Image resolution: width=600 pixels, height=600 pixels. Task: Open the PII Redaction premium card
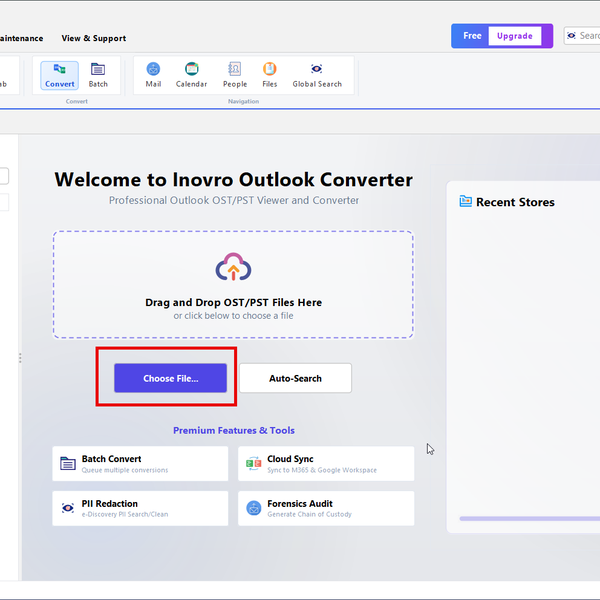tap(140, 508)
